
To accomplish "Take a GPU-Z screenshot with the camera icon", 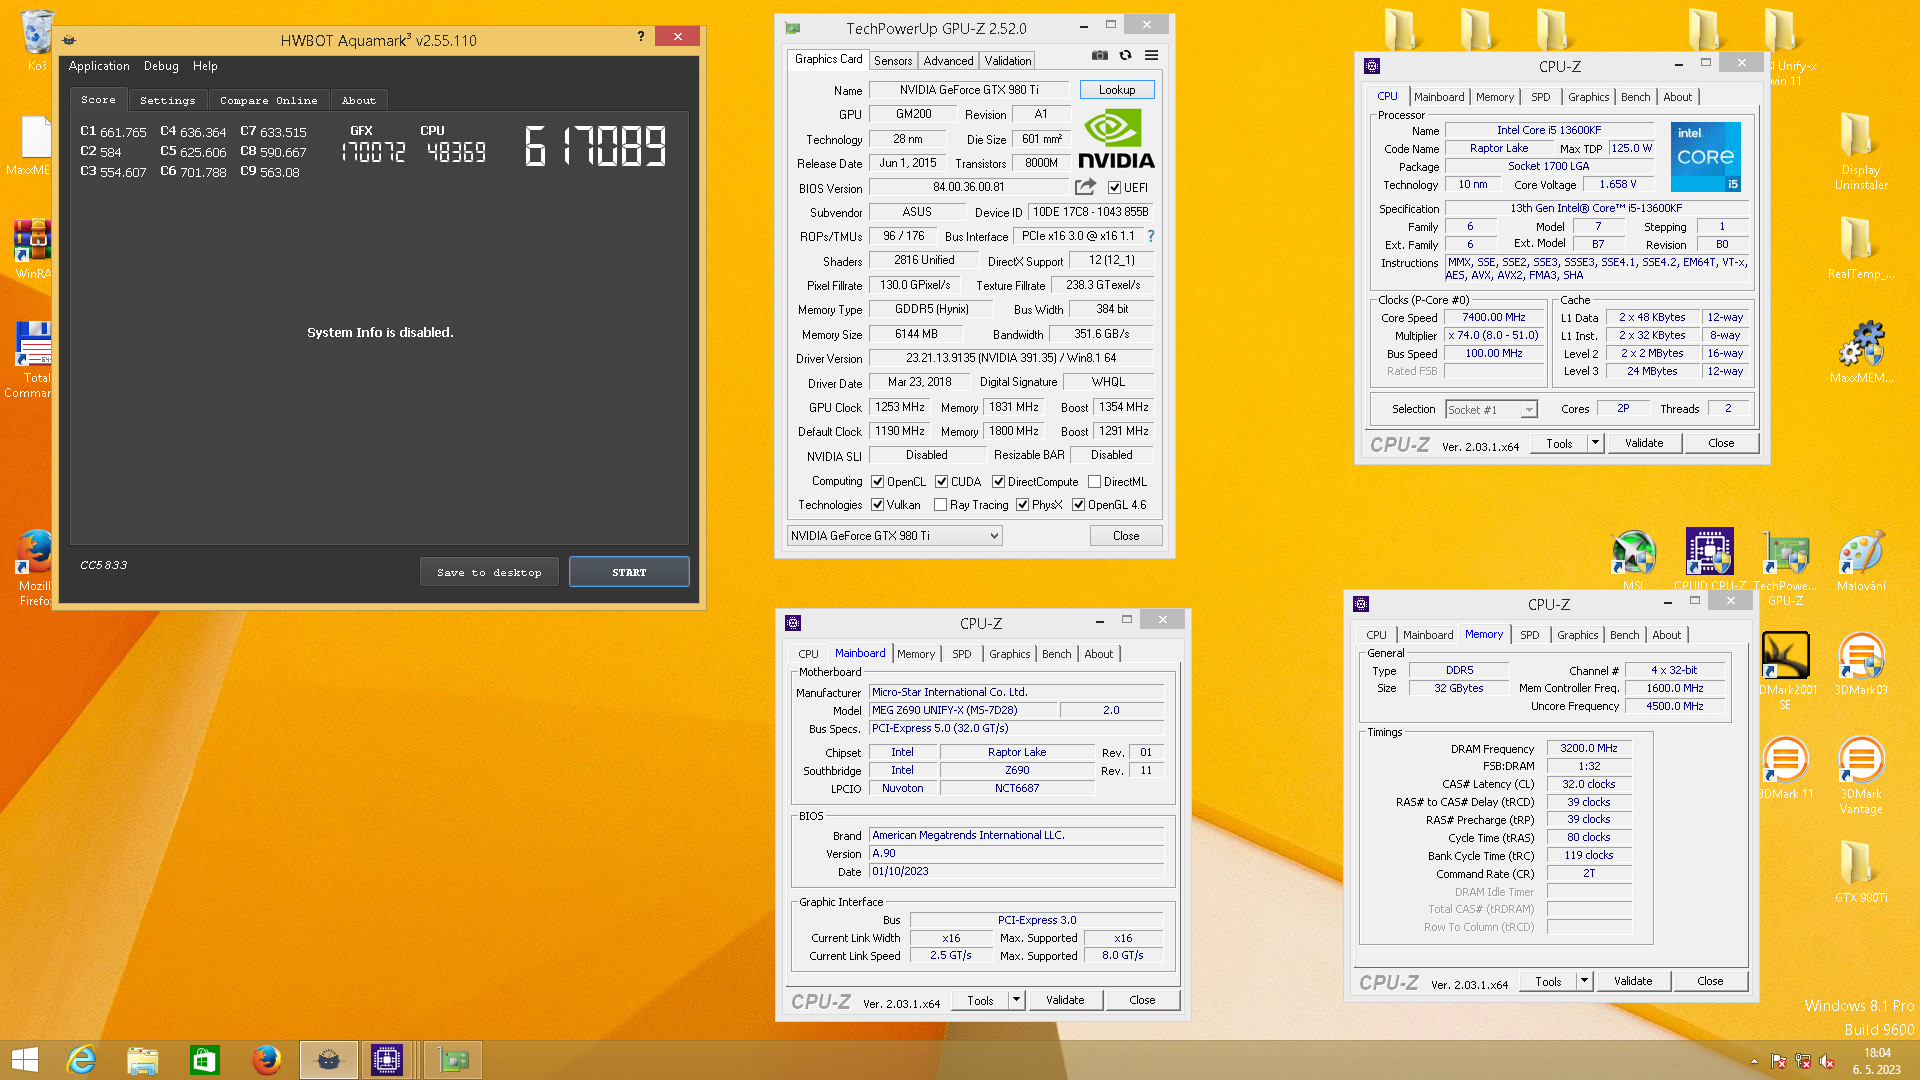I will tap(1099, 56).
